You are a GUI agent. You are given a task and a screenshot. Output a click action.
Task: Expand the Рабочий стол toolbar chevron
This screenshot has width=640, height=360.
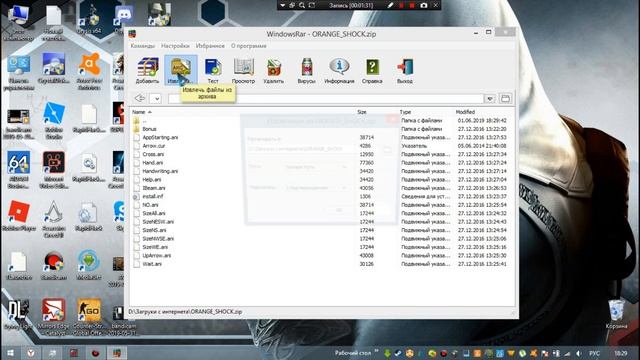(x=376, y=351)
